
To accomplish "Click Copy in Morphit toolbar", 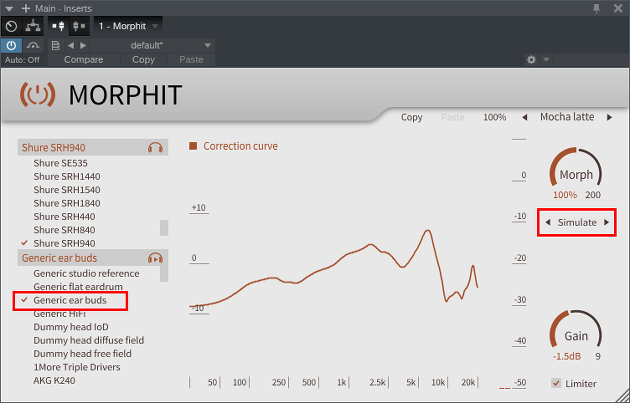I will 411,117.
